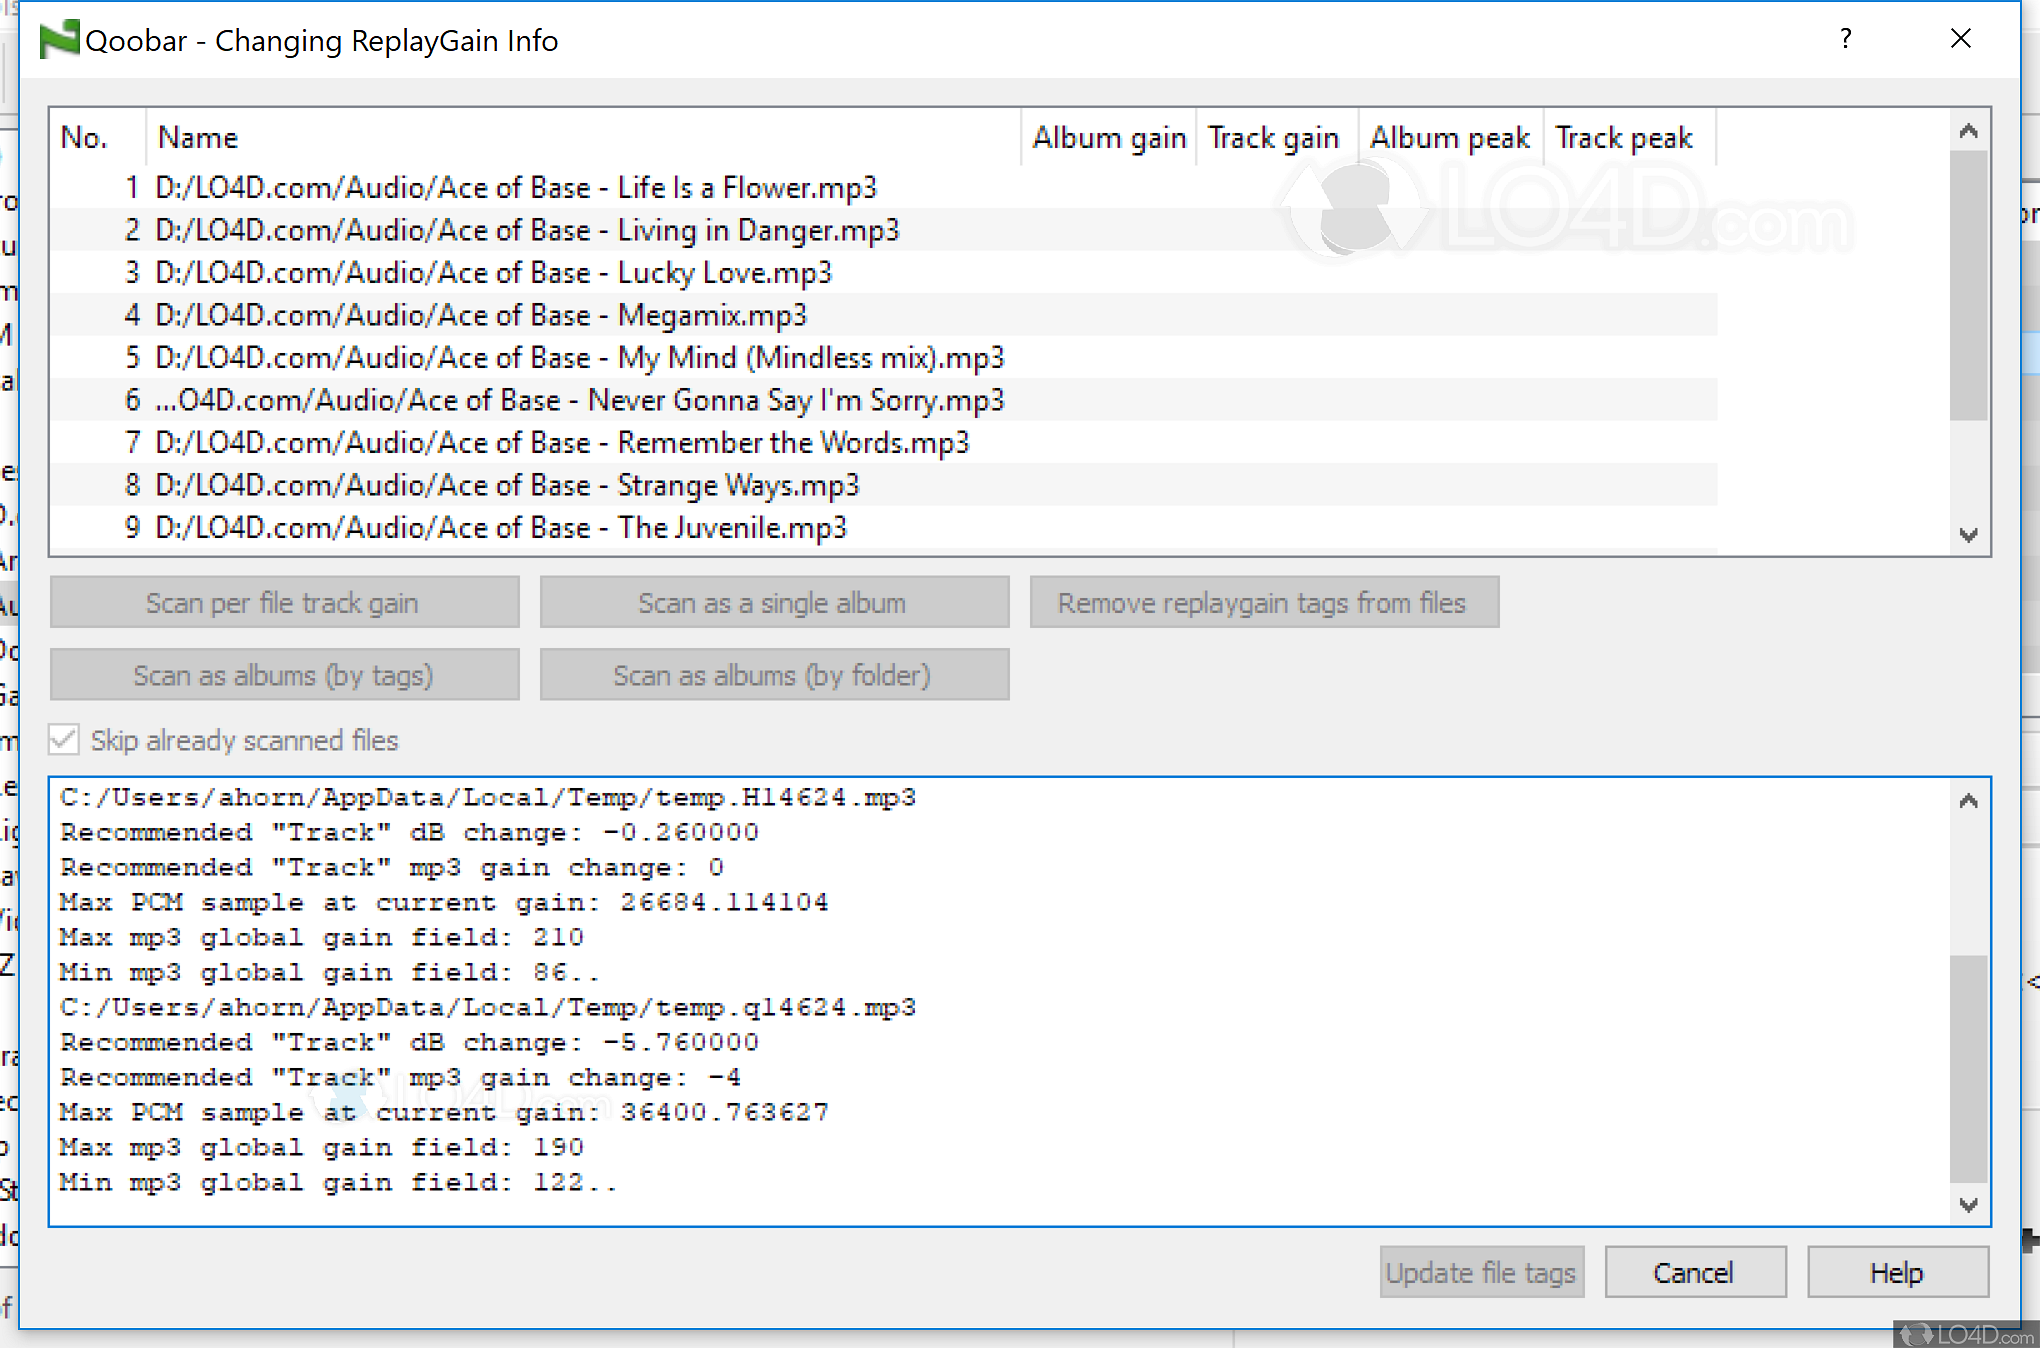Click the question mark help icon in title bar
The width and height of the screenshot is (2040, 1348).
click(1845, 40)
